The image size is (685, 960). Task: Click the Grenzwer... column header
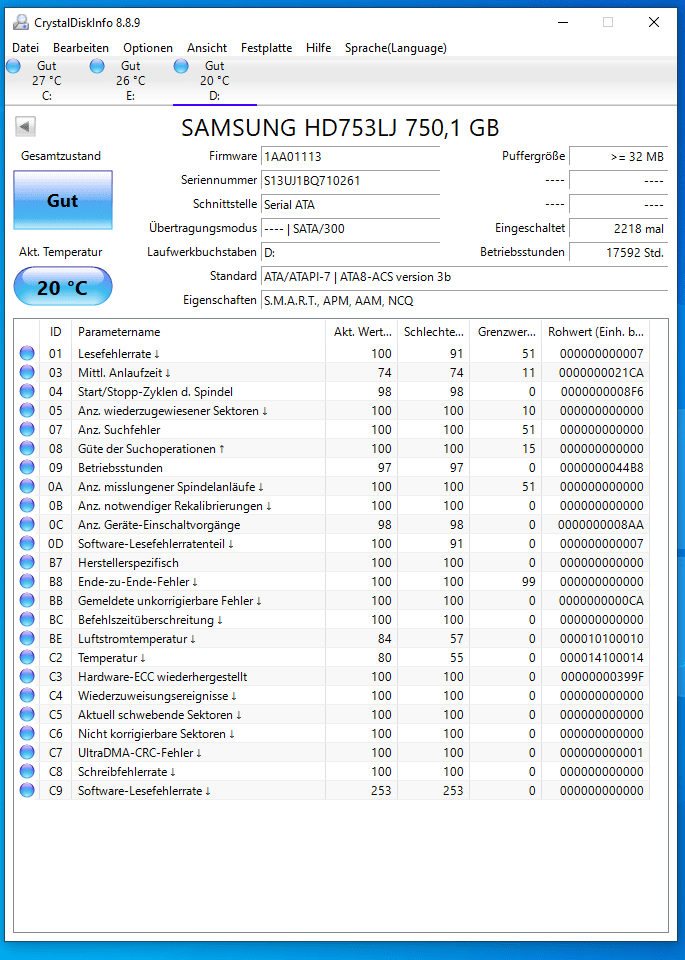[x=506, y=332]
